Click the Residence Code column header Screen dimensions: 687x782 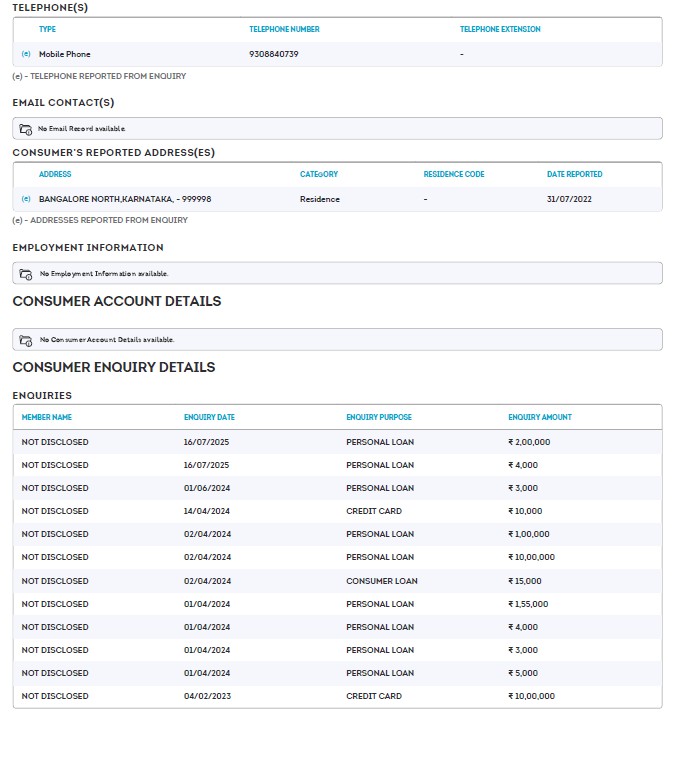(453, 174)
